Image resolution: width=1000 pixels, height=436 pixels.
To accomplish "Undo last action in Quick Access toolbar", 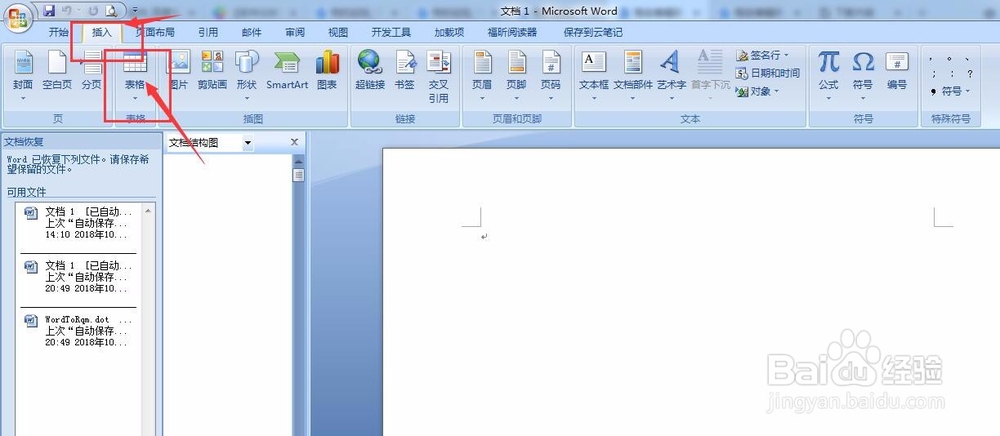I will click(66, 10).
